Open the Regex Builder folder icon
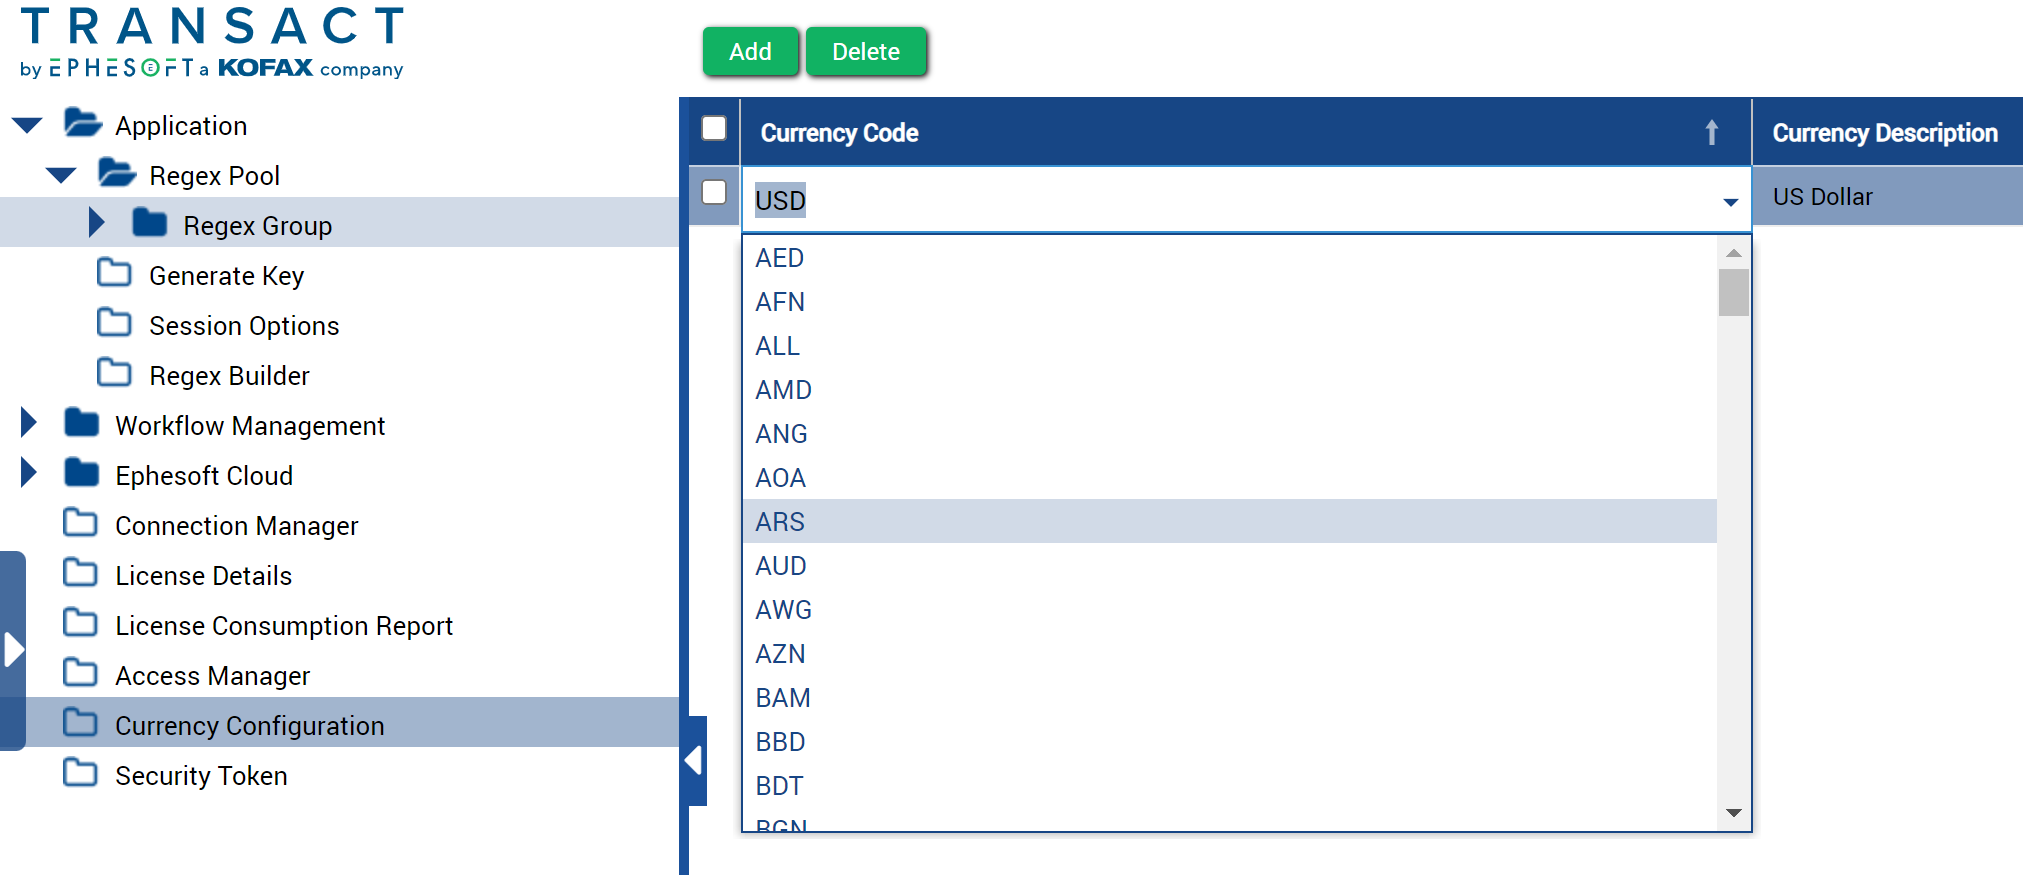Screen dimensions: 2023x875 [x=115, y=374]
